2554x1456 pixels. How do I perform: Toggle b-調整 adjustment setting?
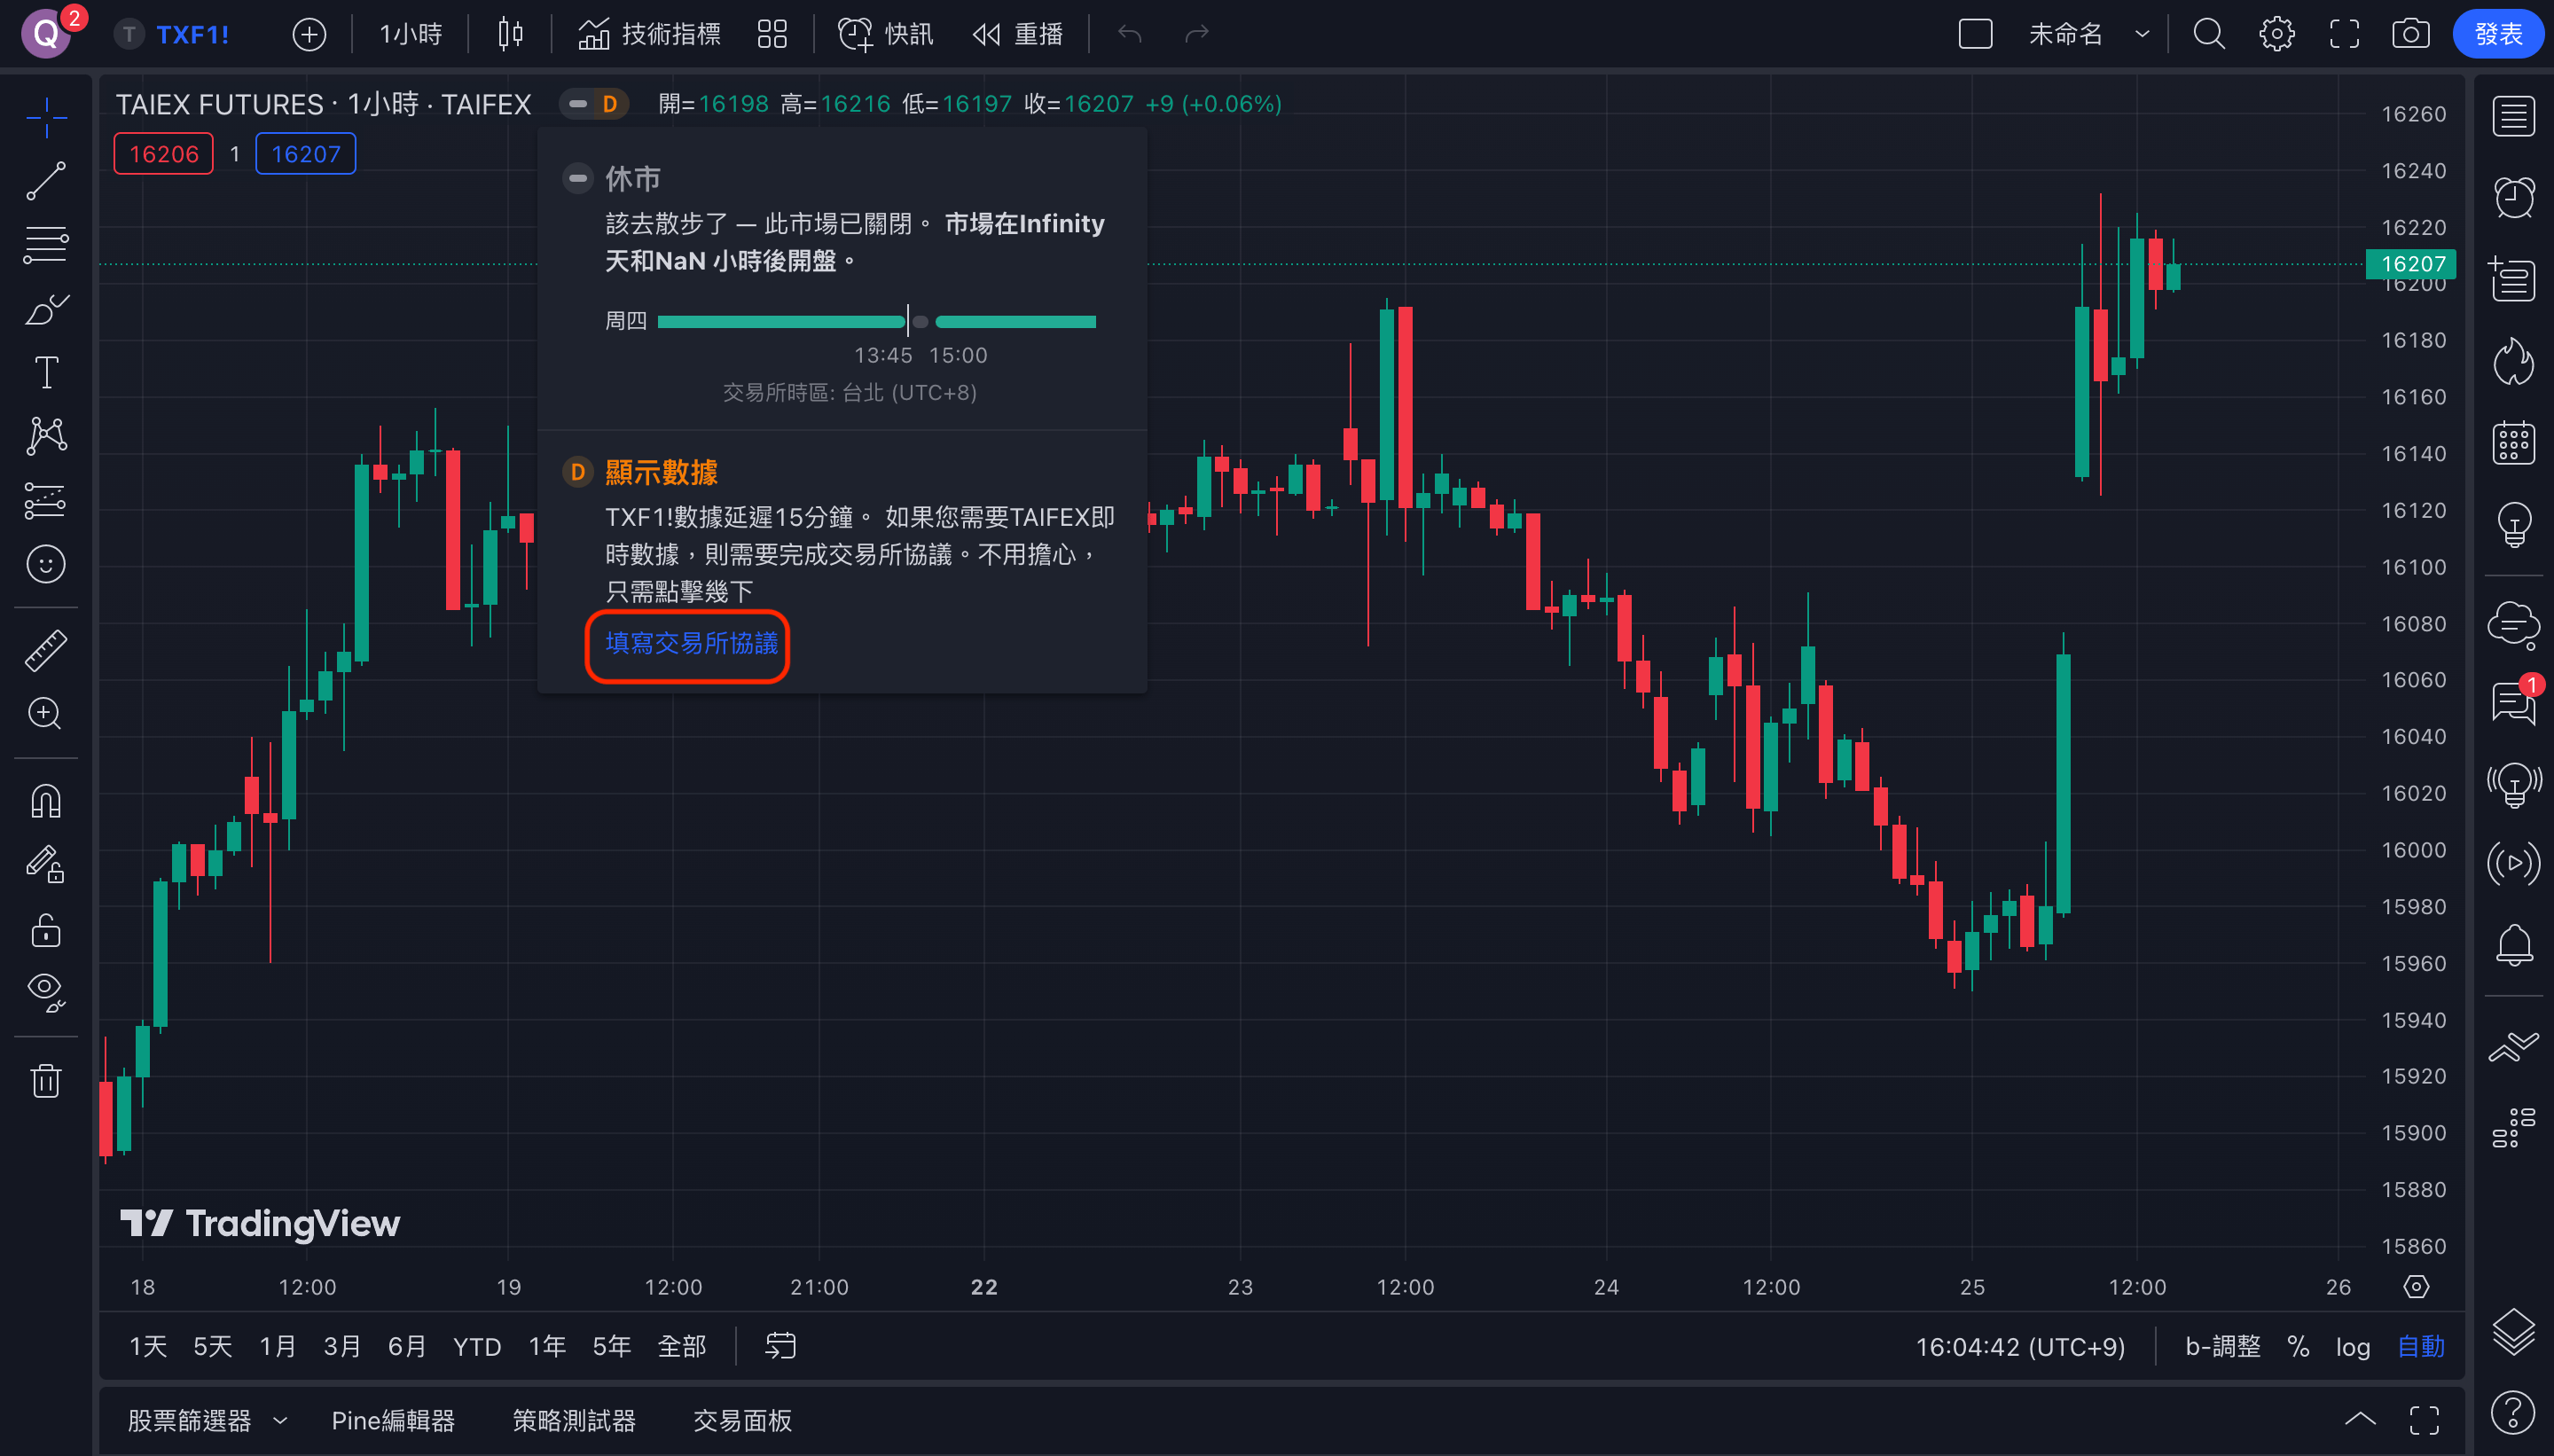2222,1346
